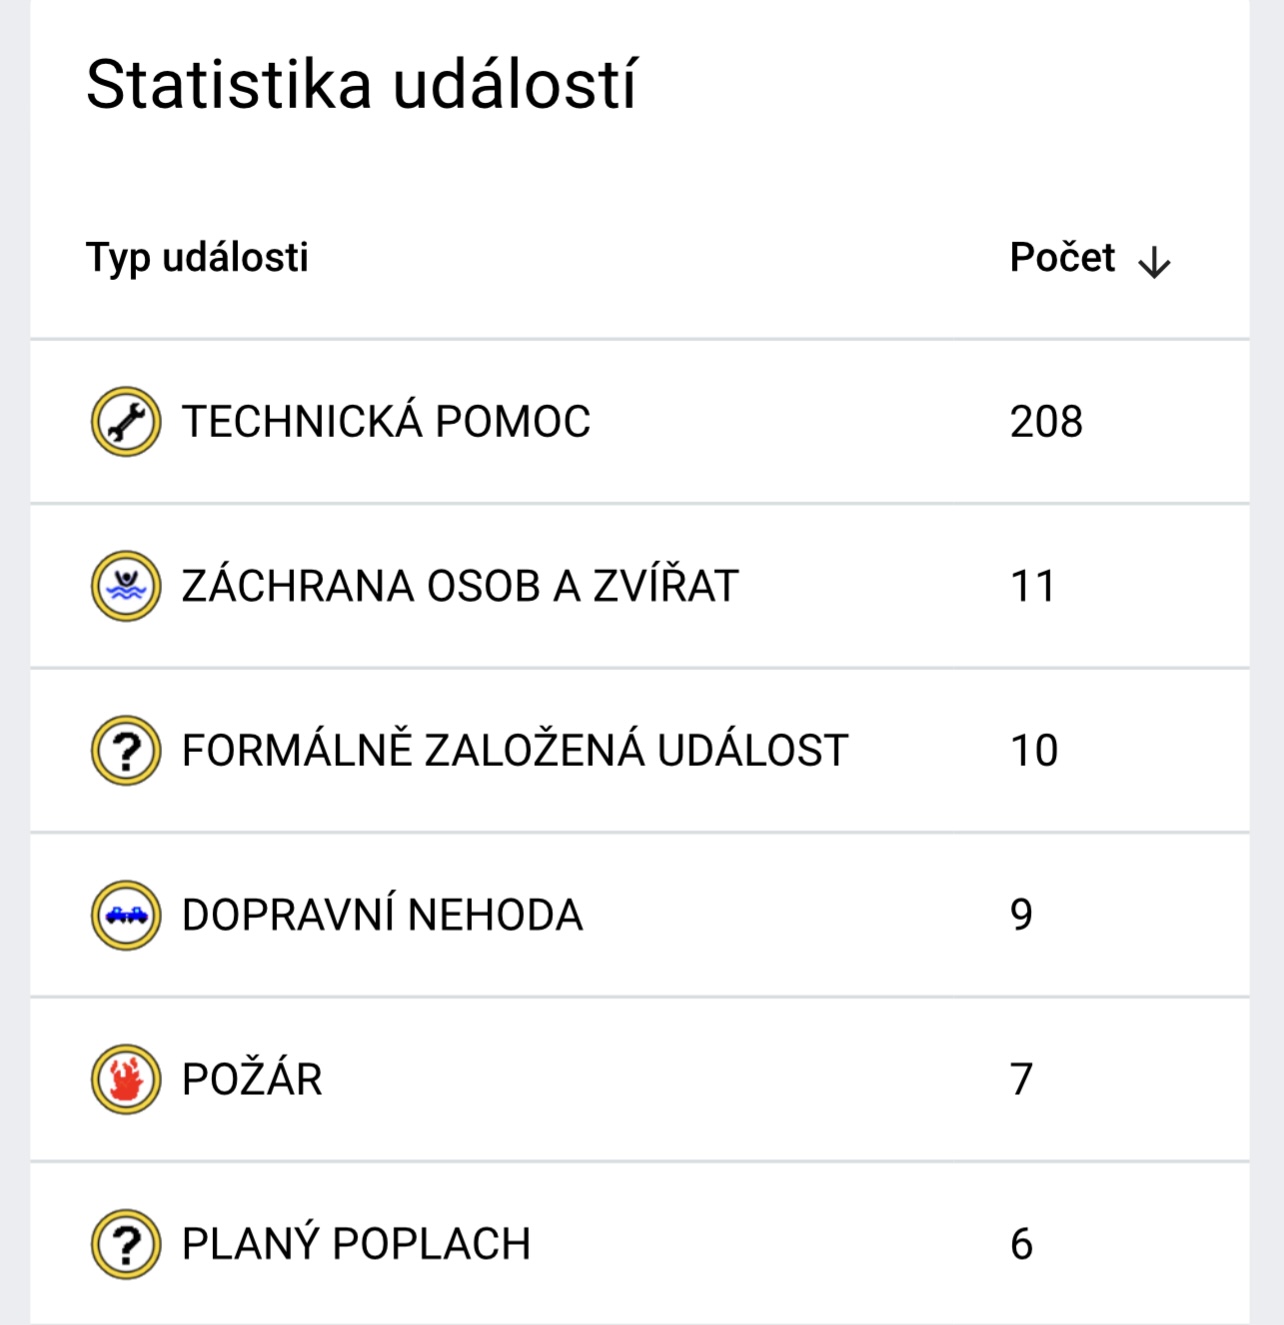Open ZÁCHRANA OSOB A ZVÍŘAT entry

click(x=460, y=586)
